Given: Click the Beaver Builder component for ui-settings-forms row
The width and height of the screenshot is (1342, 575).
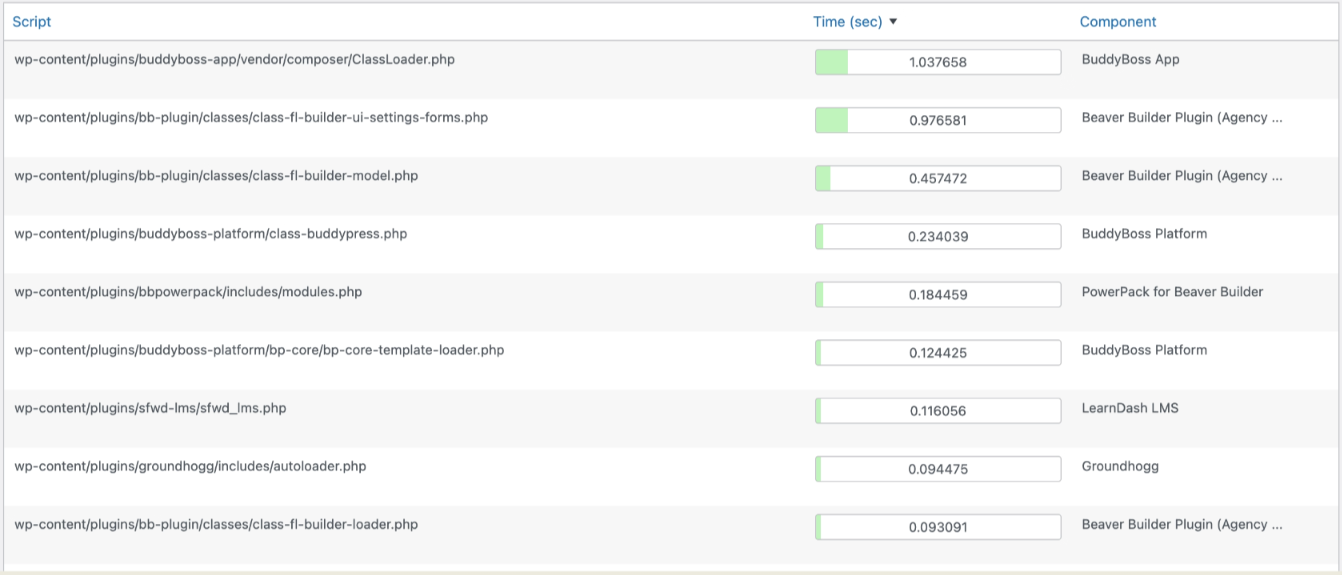Looking at the screenshot, I should coord(1182,118).
